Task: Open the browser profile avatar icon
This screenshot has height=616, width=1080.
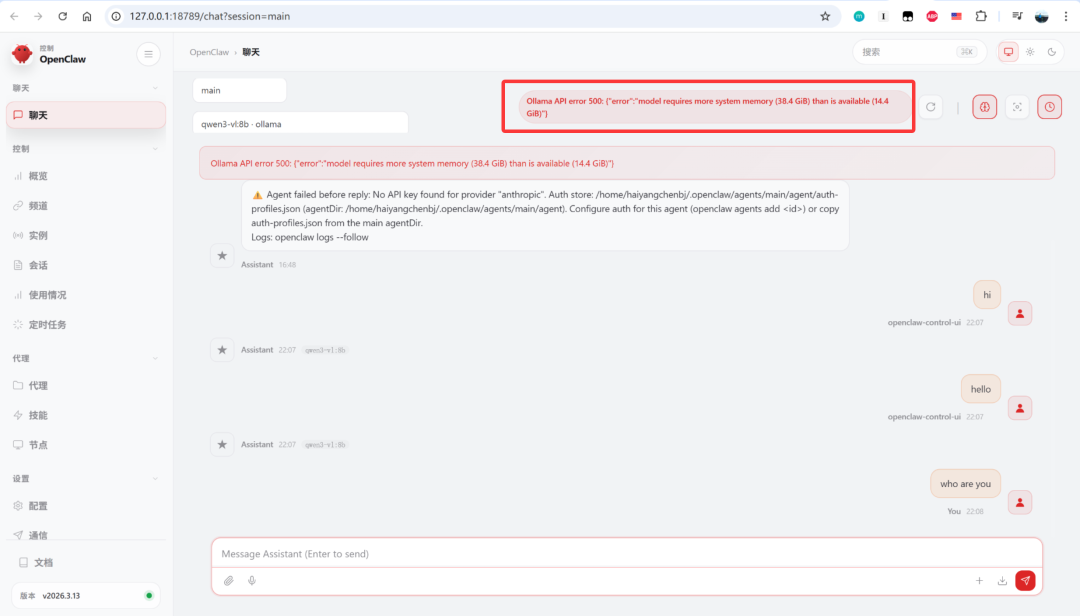Action: tap(1041, 17)
